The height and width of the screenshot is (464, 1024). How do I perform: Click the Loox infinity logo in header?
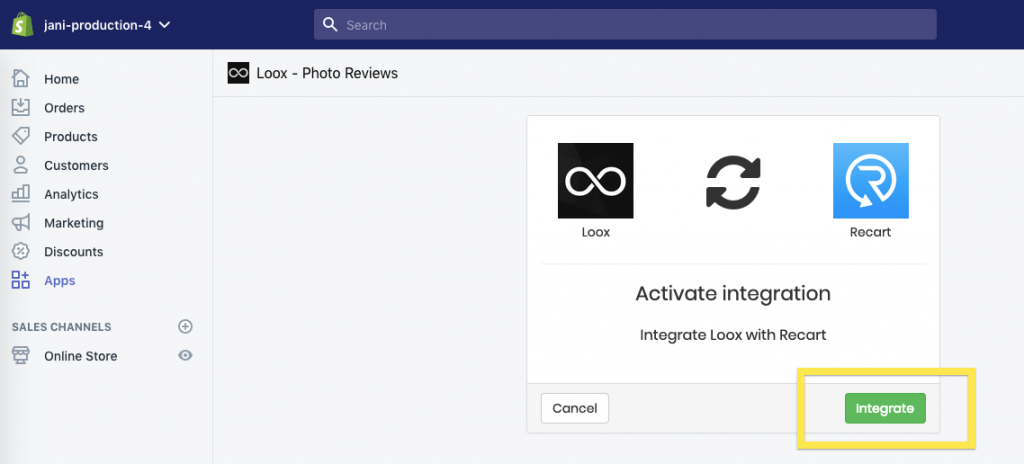coord(238,73)
